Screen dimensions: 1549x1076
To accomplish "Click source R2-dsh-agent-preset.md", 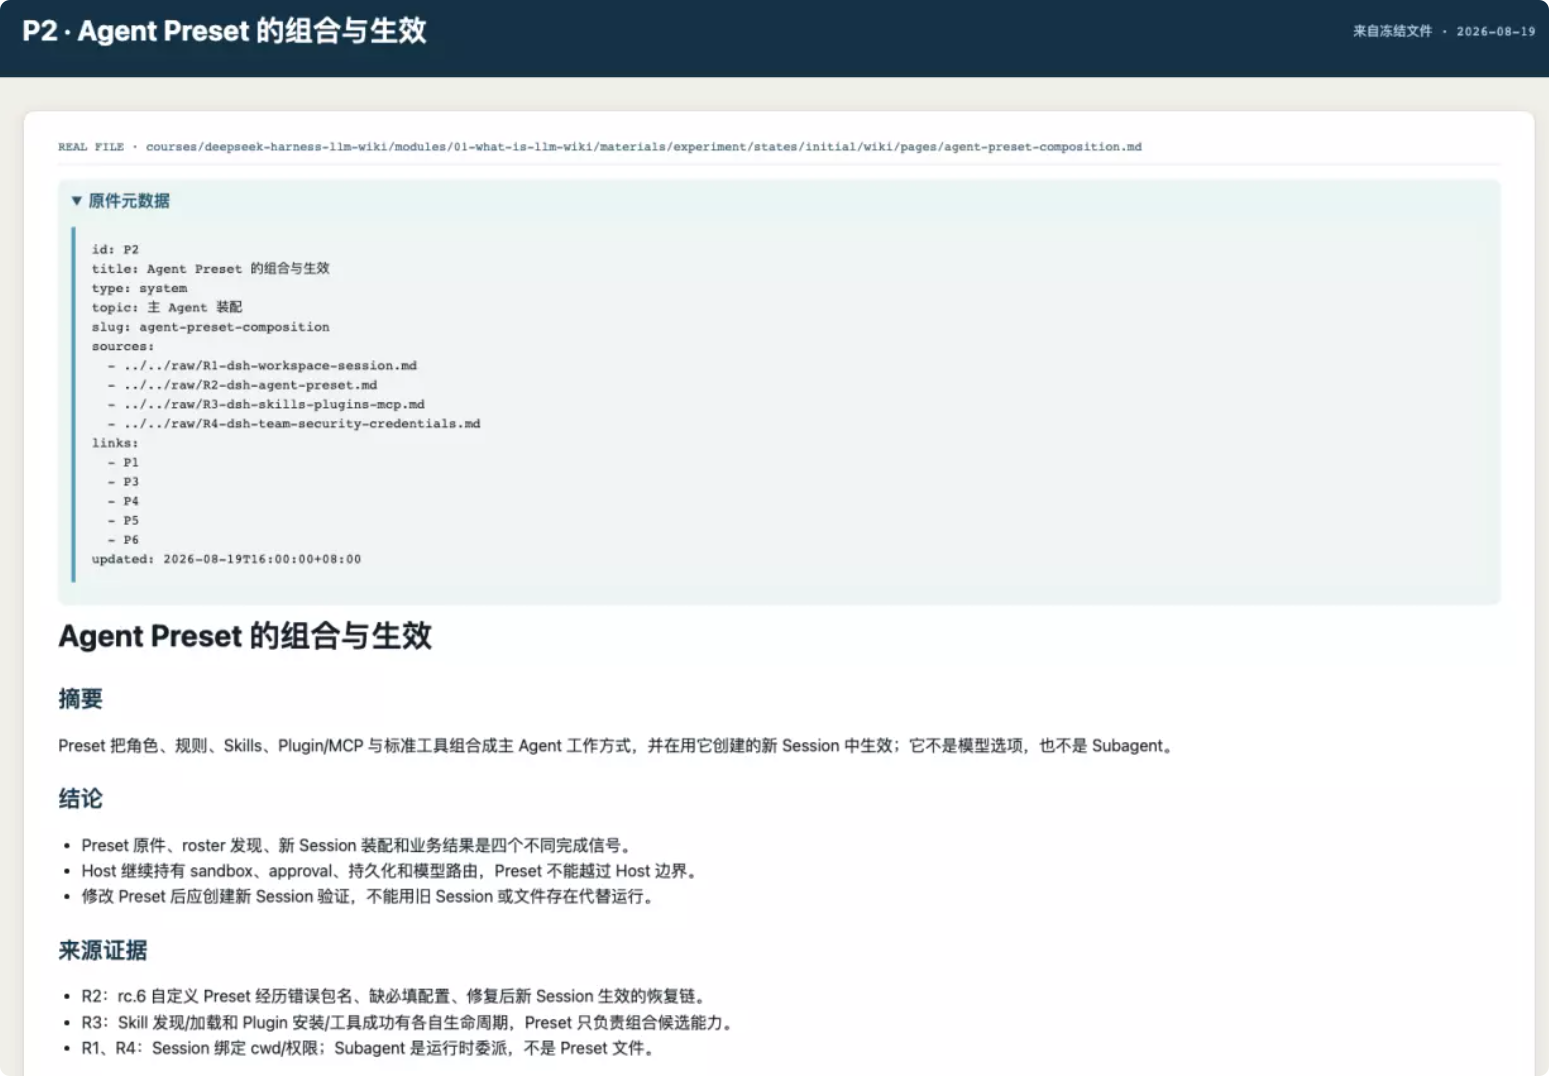I will coord(250,385).
